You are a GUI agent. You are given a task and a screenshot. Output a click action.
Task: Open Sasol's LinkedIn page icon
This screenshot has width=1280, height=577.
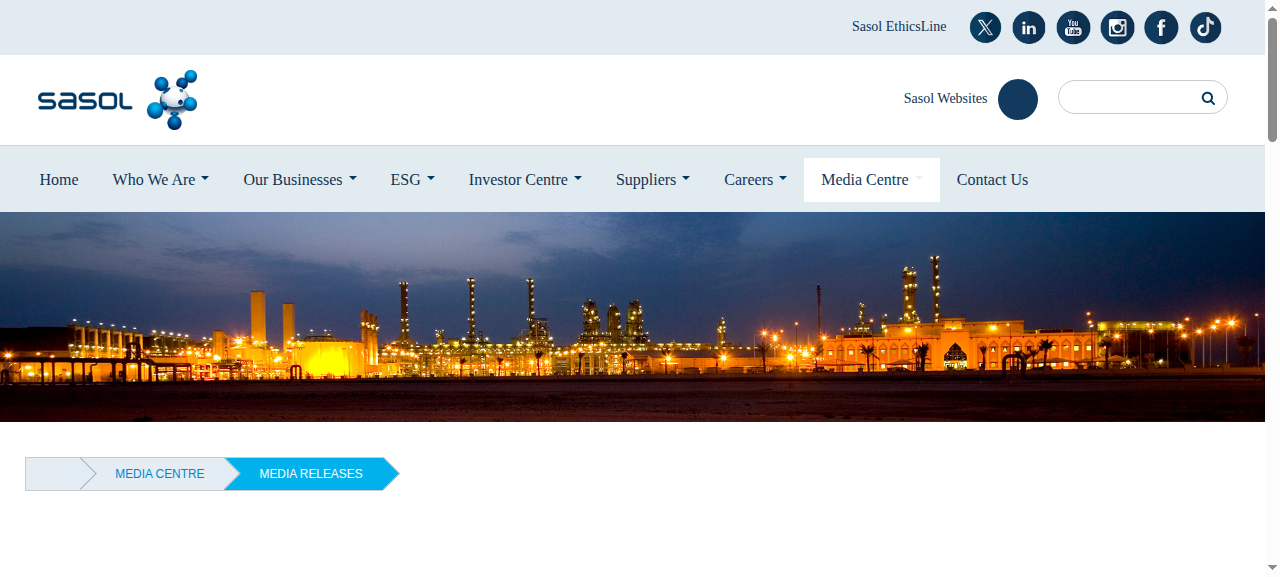click(1029, 27)
